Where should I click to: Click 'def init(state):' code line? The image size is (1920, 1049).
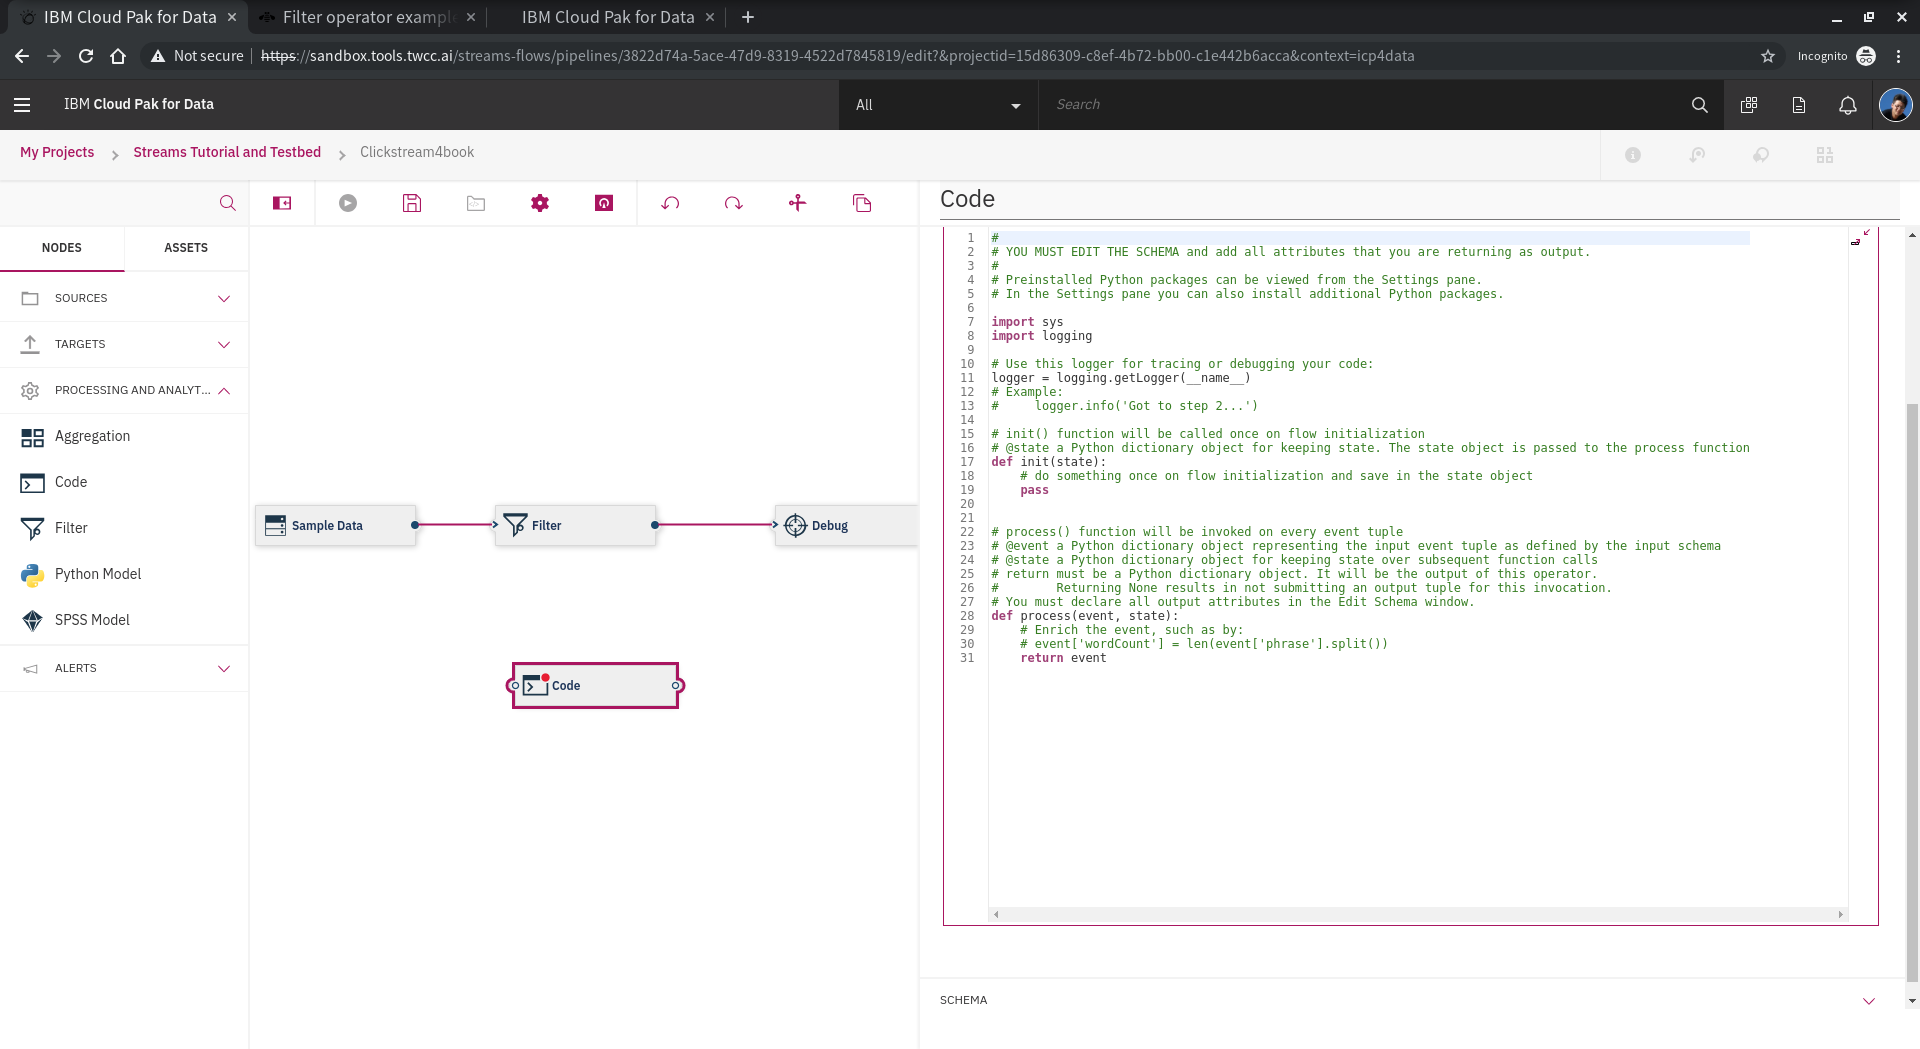[1048, 462]
